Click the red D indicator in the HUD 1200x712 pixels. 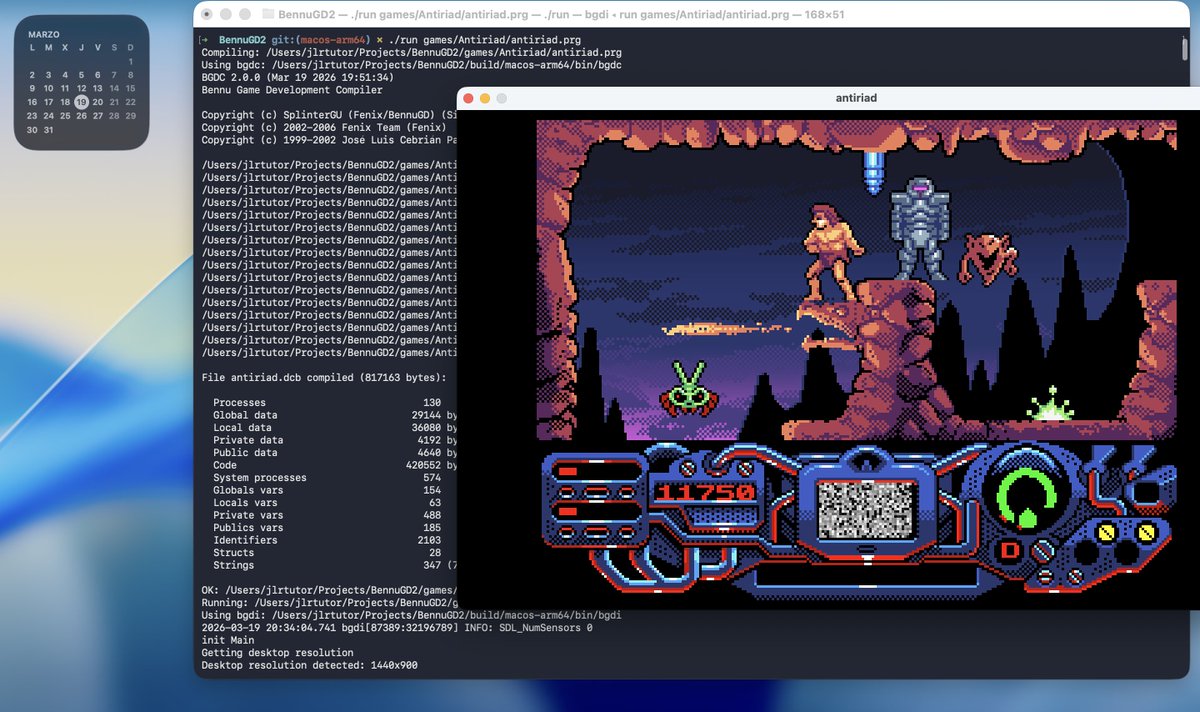click(1010, 550)
